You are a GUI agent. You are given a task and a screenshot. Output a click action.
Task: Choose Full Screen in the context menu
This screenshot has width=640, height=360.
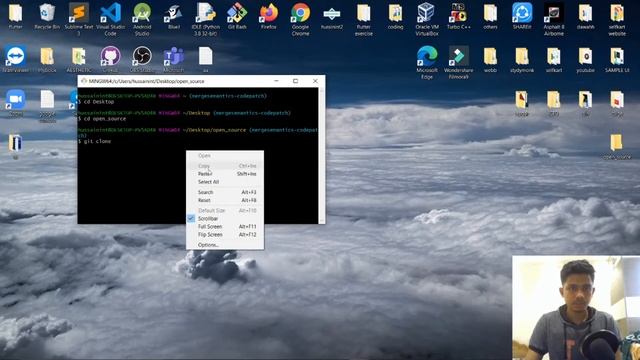225,226
